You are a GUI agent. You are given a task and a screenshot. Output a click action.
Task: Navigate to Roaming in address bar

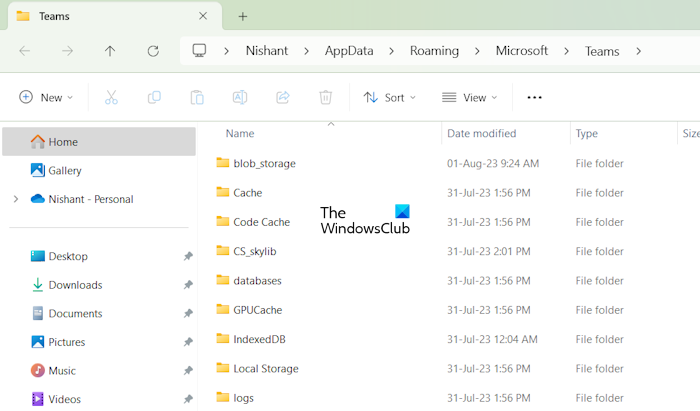pos(434,51)
